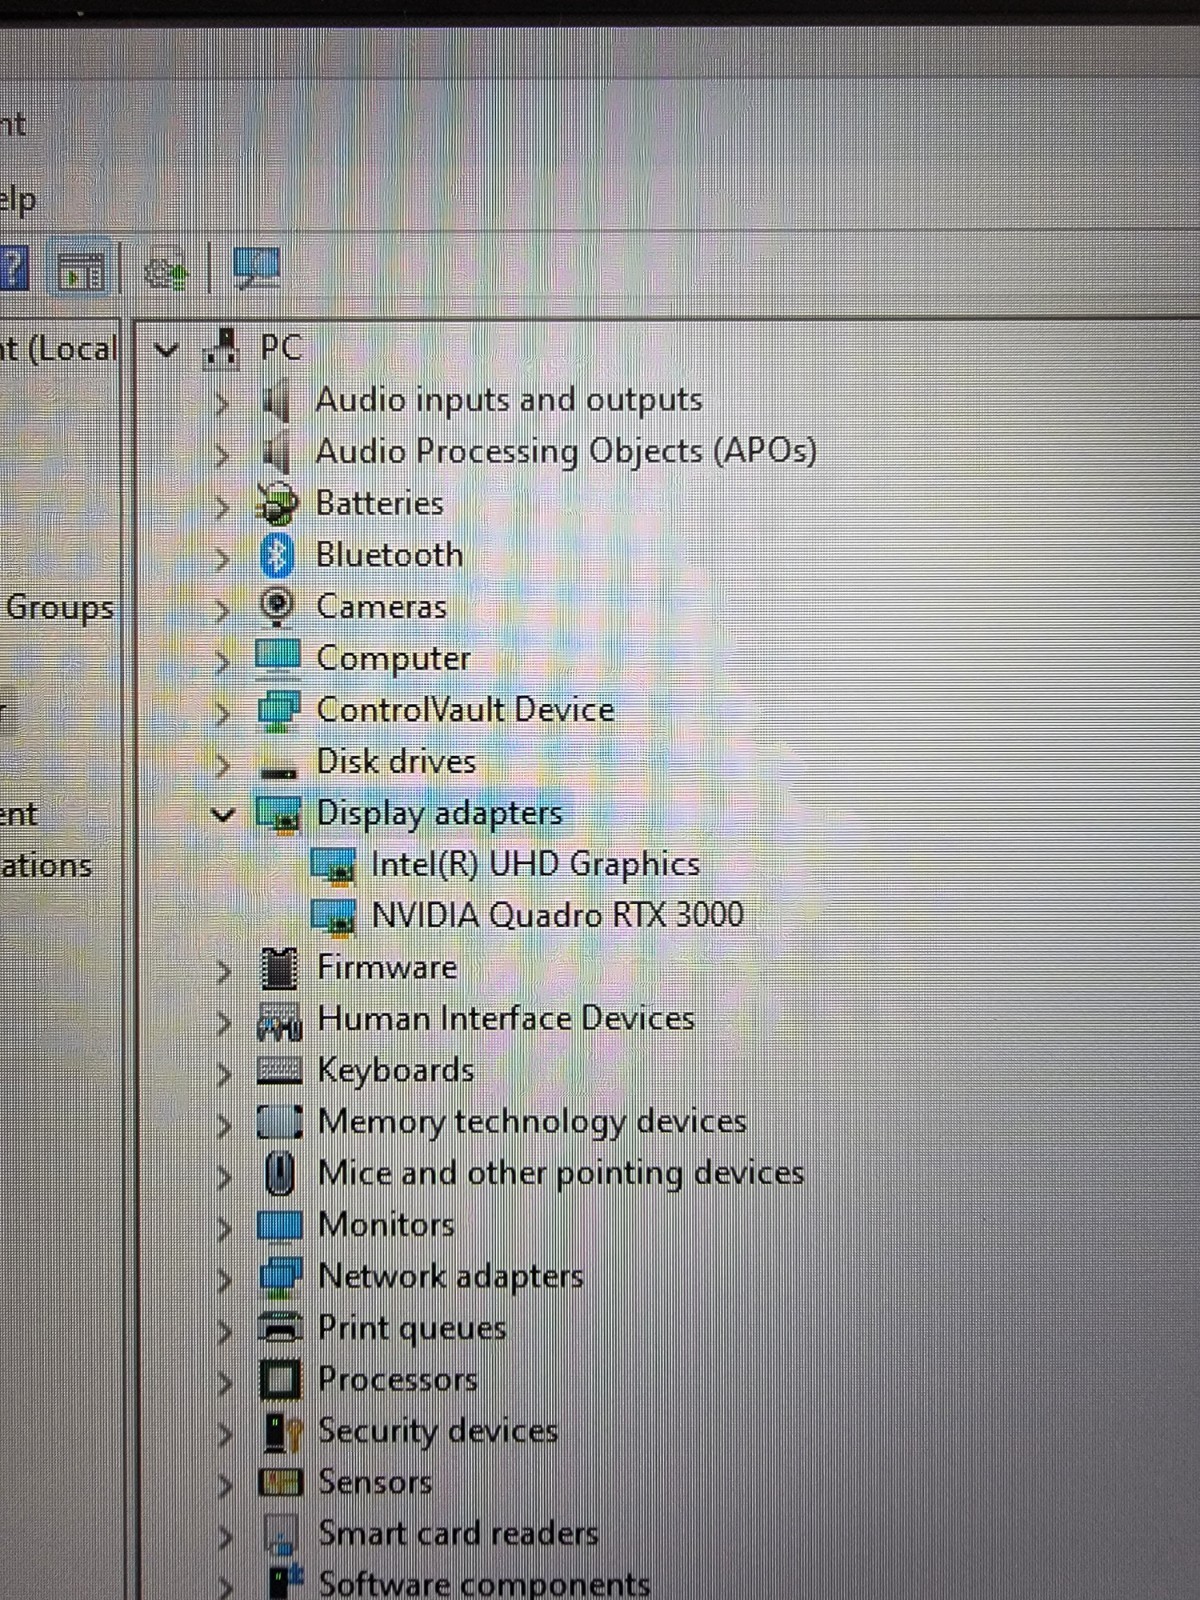1200x1600 pixels.
Task: Click the Disk drives icon
Action: (278, 772)
